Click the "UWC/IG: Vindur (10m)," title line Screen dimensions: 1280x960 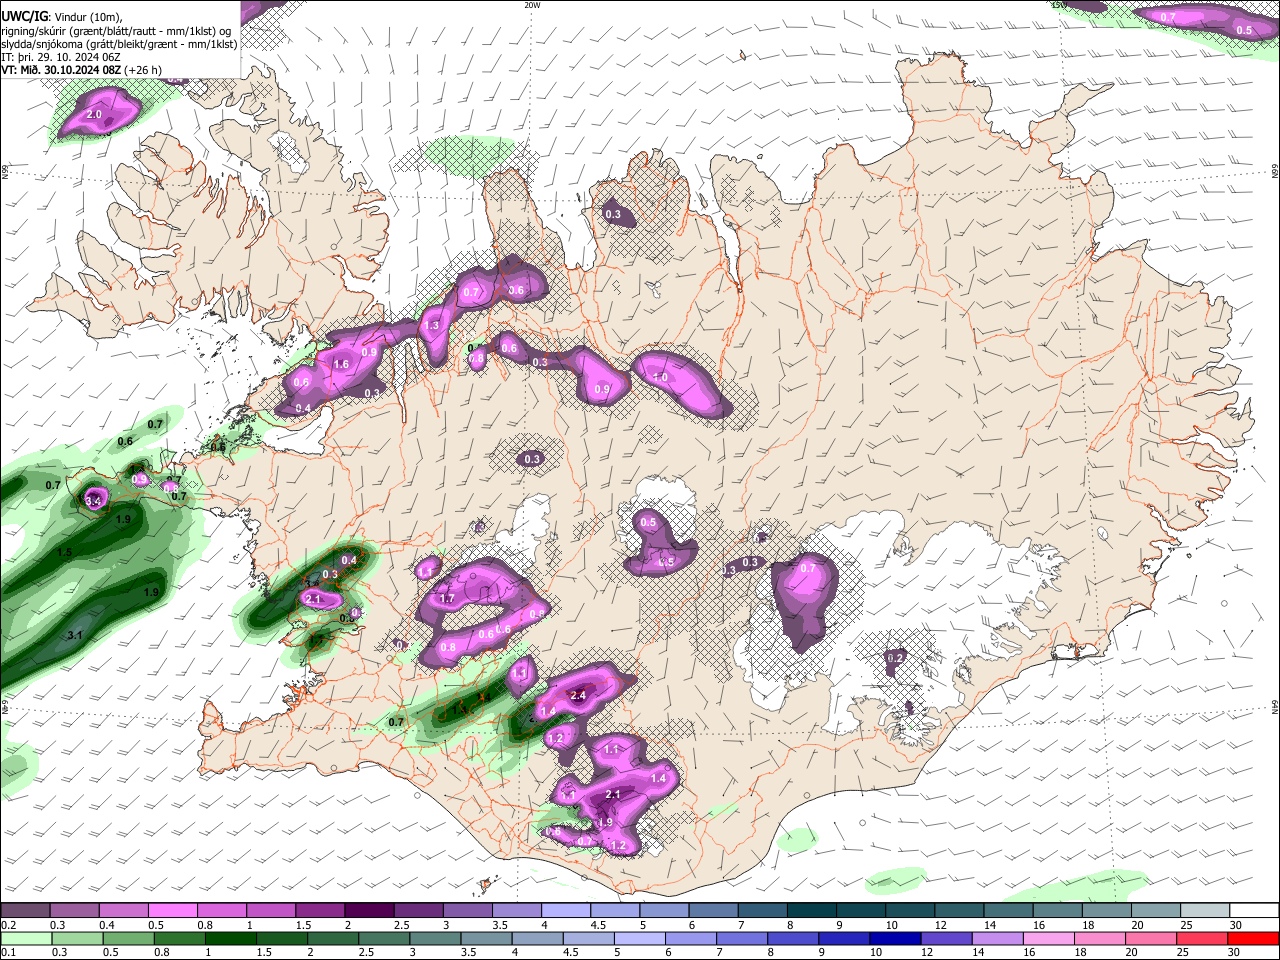click(x=62, y=17)
